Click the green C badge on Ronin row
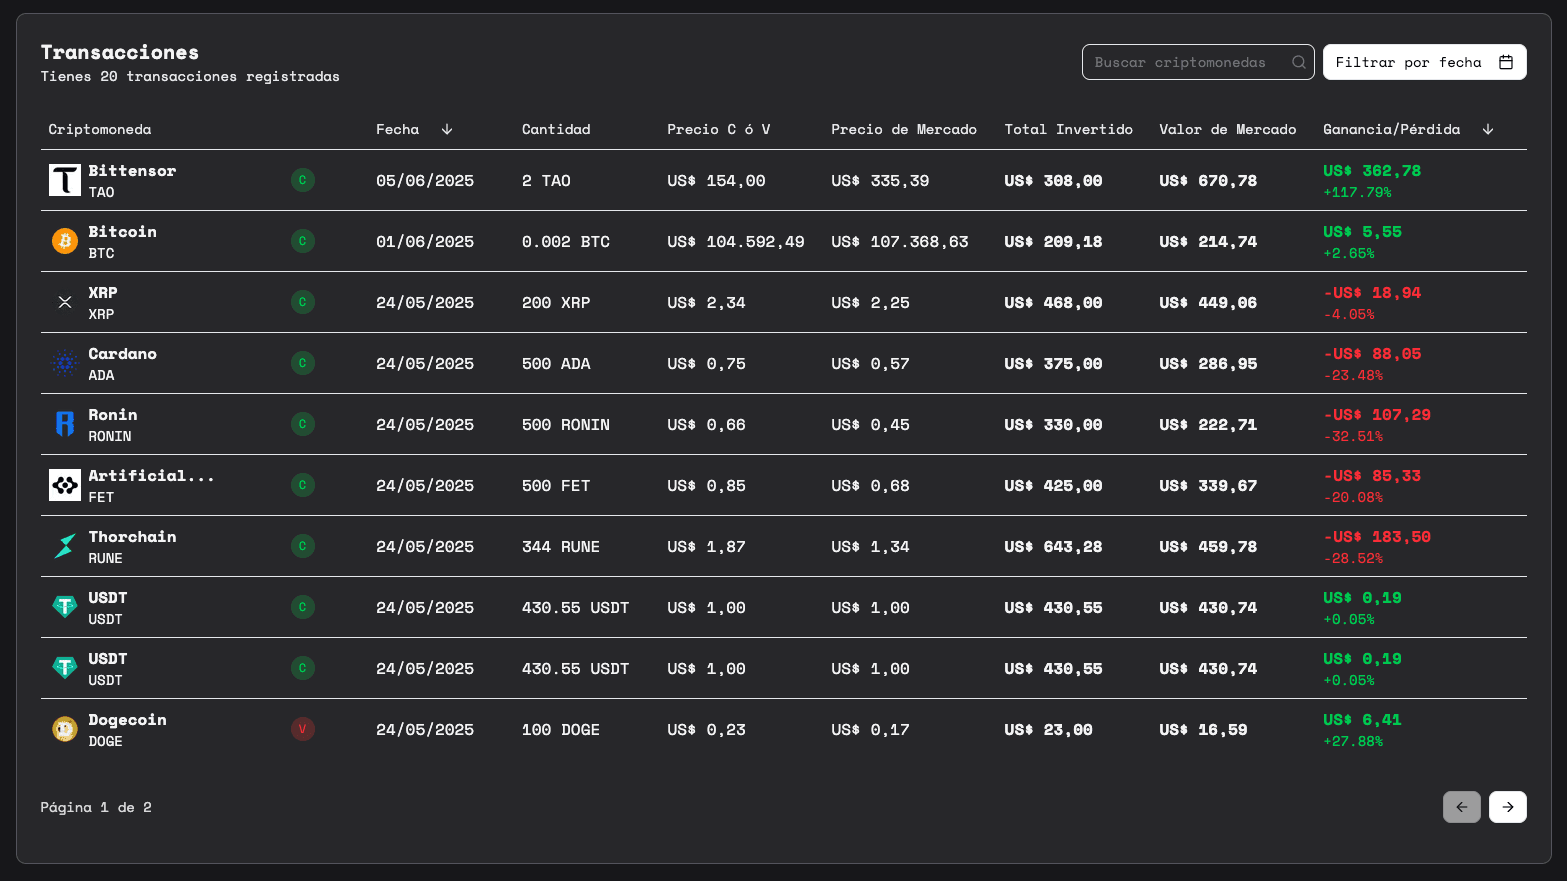 click(303, 424)
